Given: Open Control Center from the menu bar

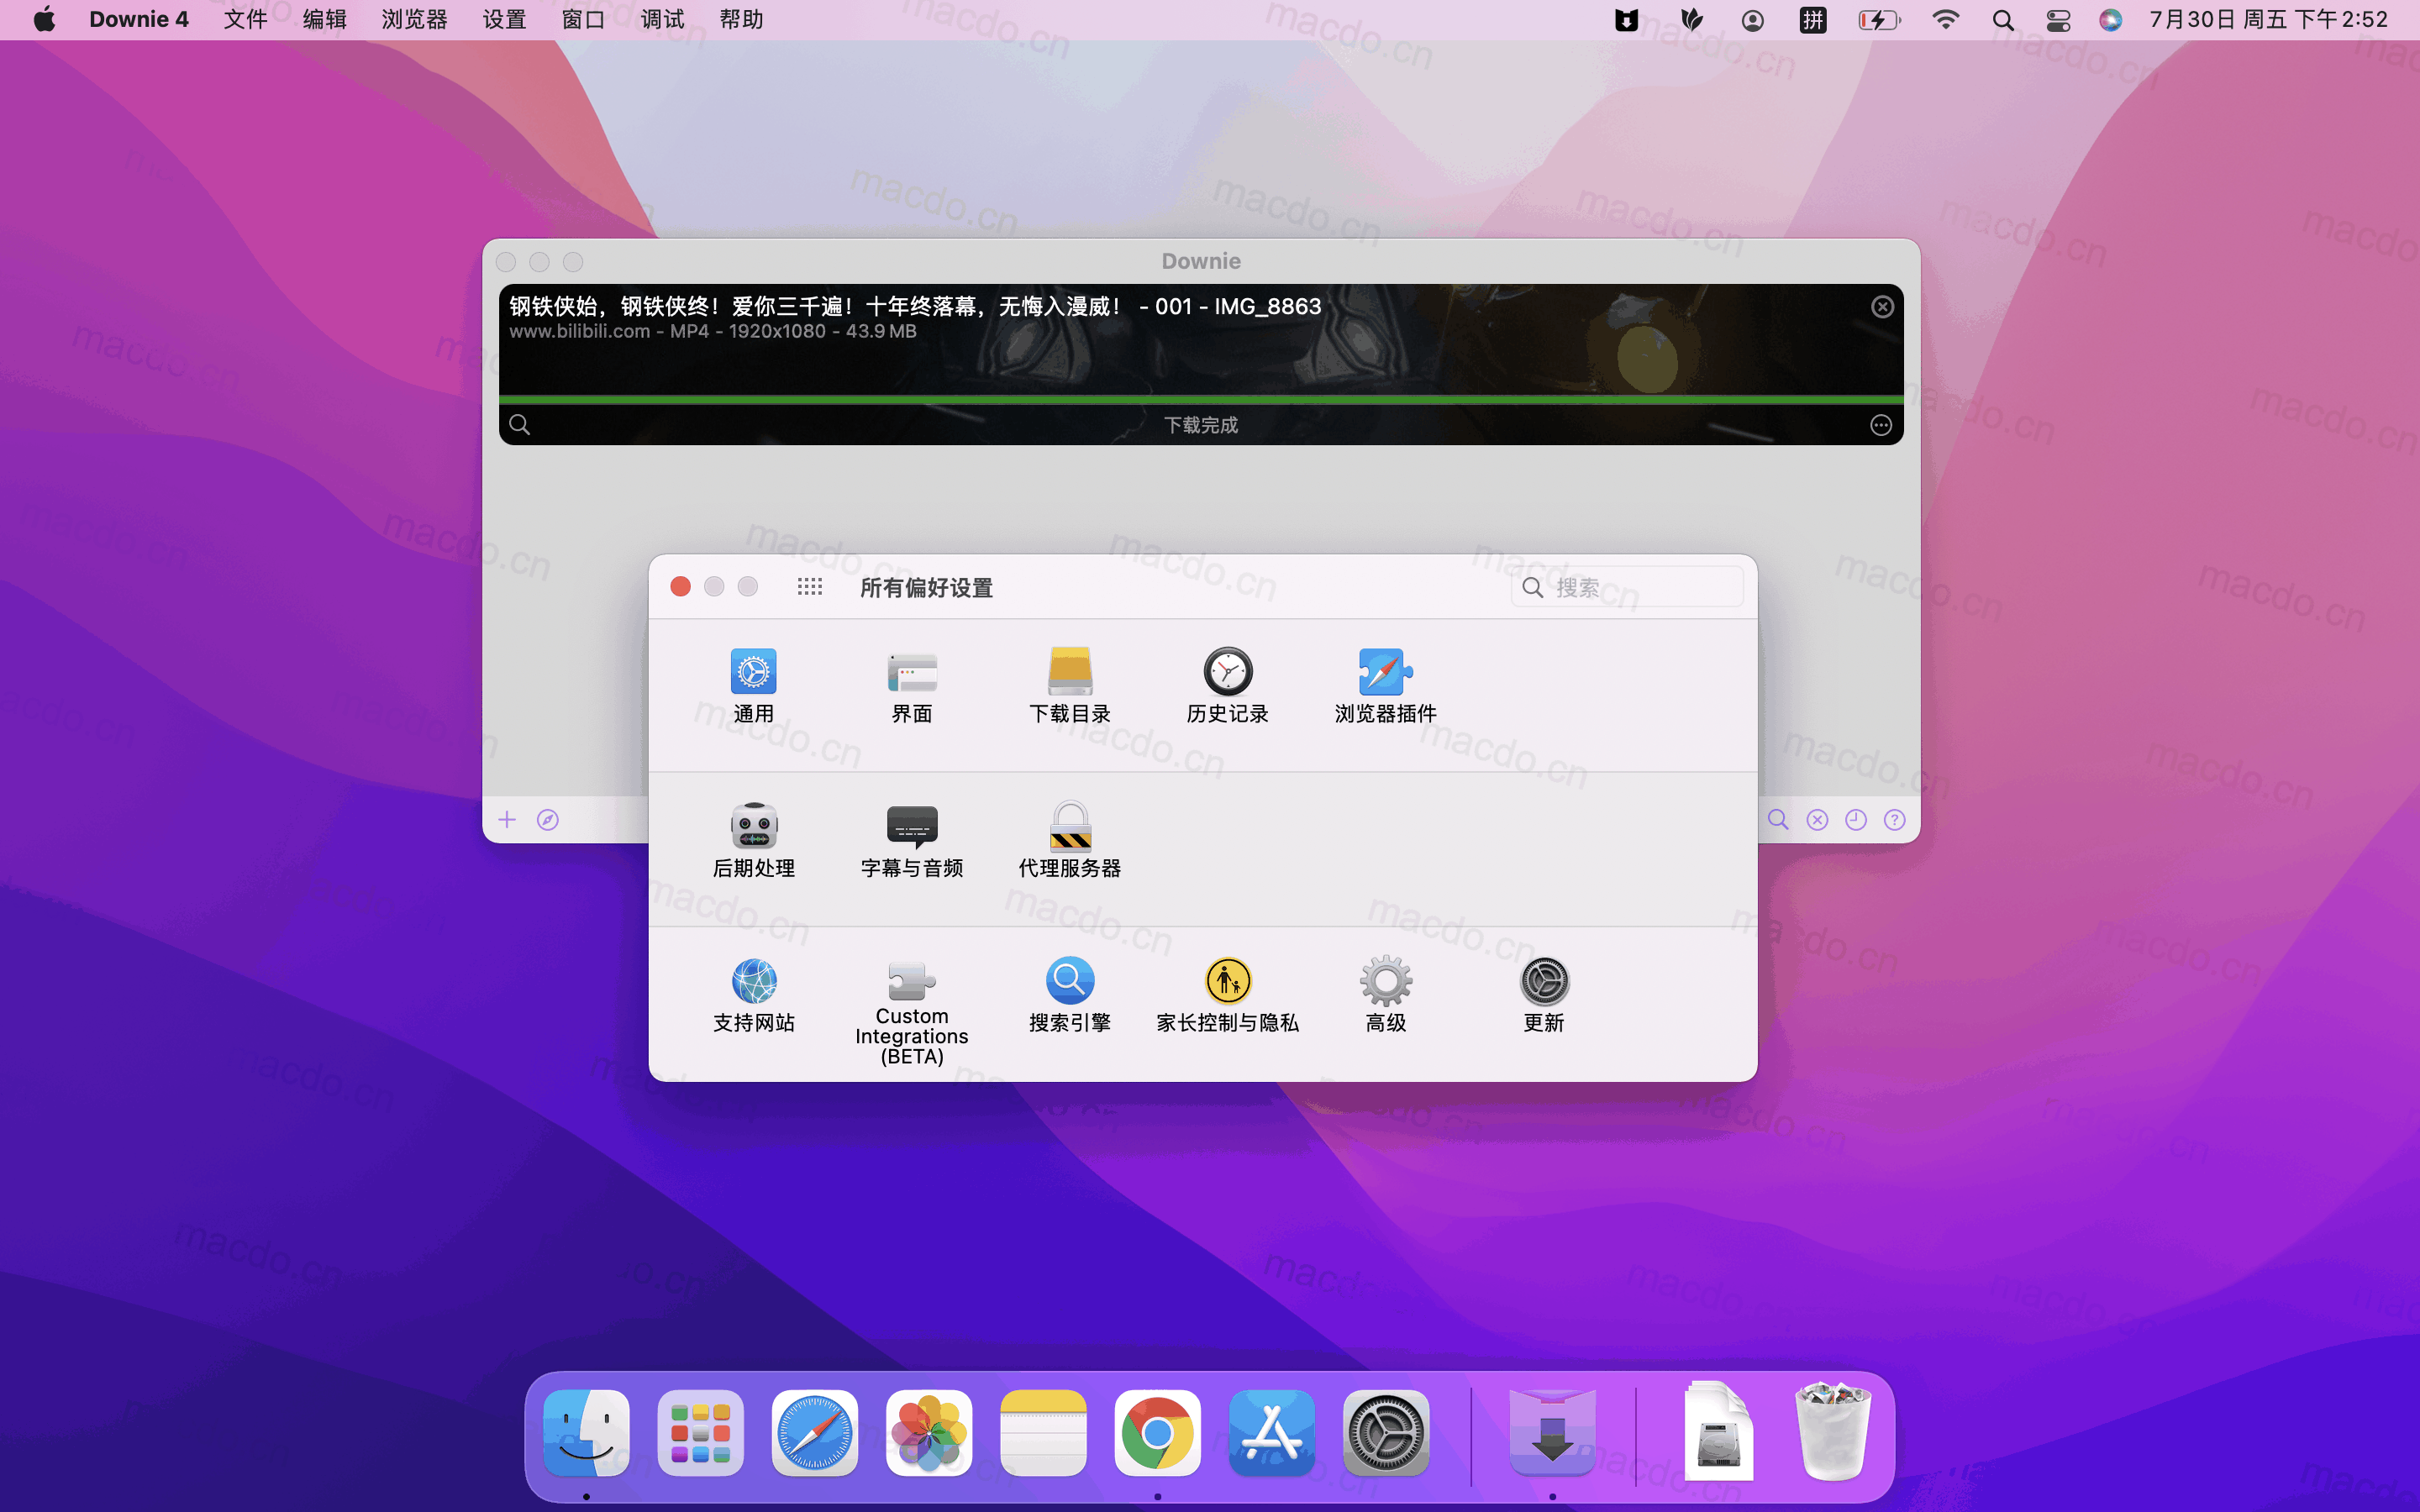Looking at the screenshot, I should tap(2057, 20).
